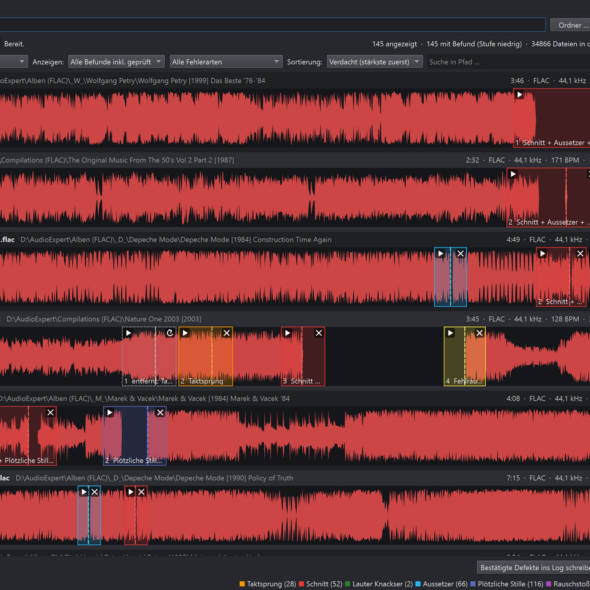This screenshot has height=590, width=590.
Task: Click 'Bestätigte Defekte ins Log schreiben' button
Action: click(x=534, y=567)
